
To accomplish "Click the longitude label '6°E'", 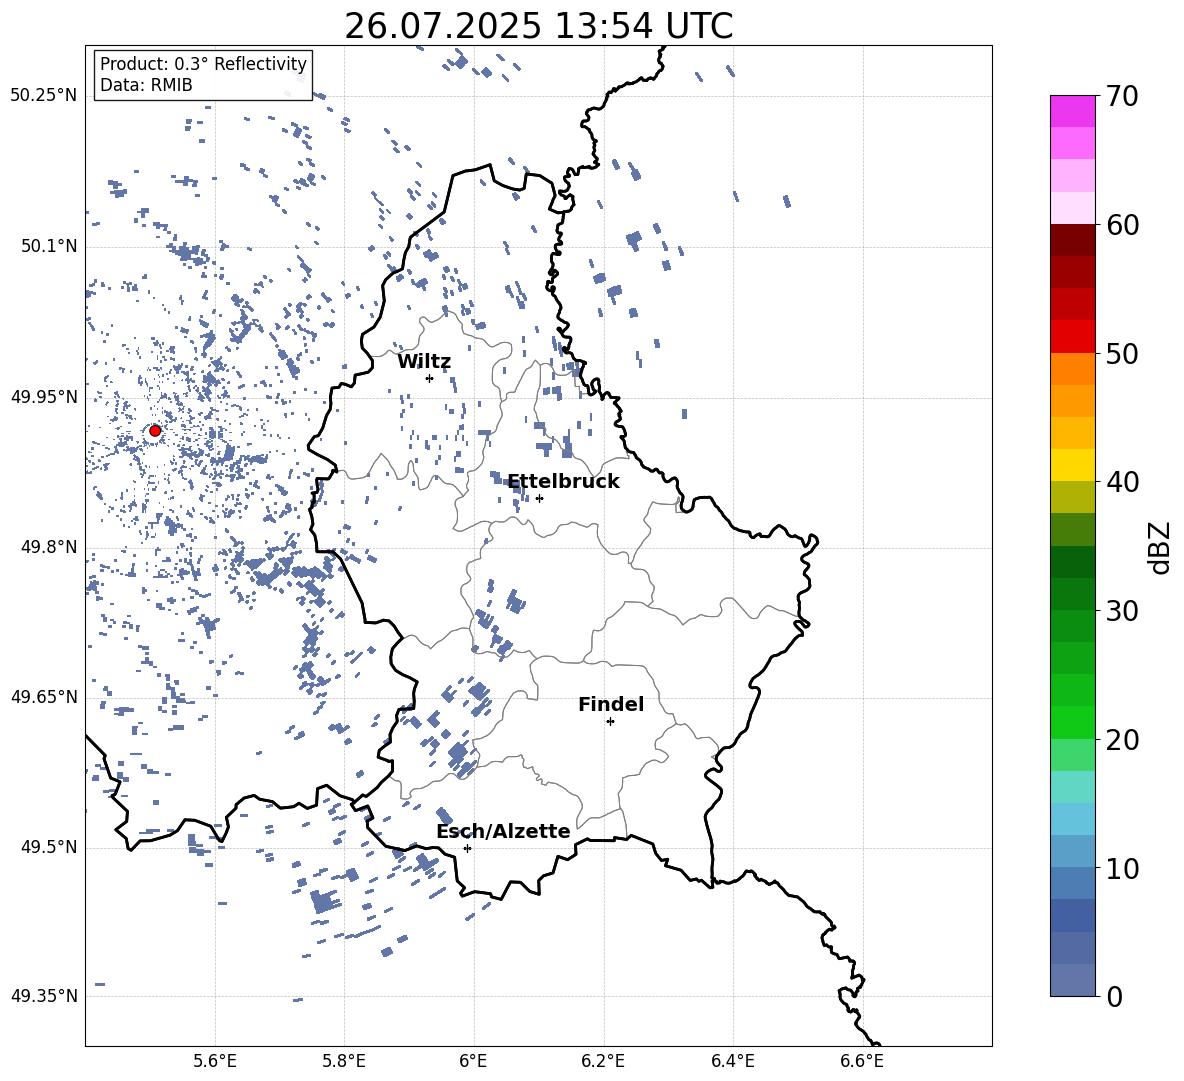I will click(473, 1061).
